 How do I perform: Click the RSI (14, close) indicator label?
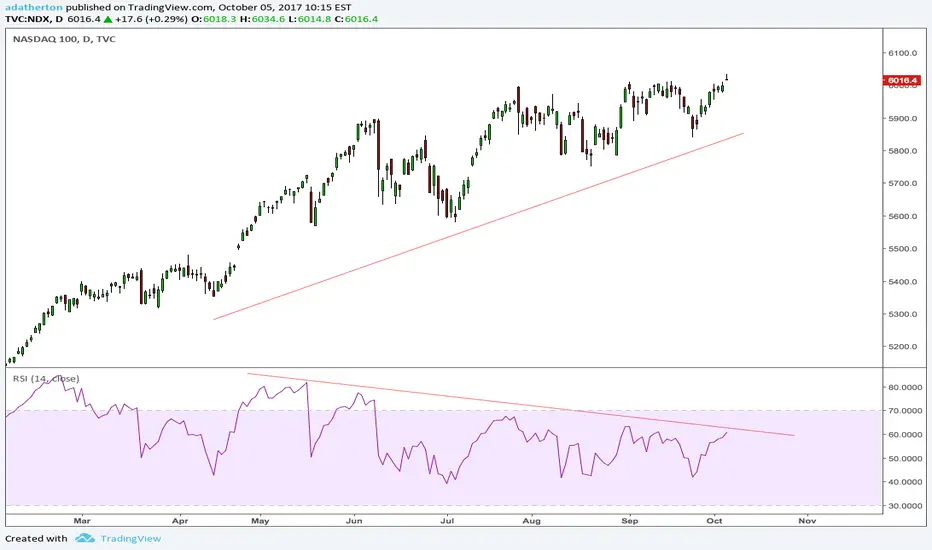click(x=46, y=378)
